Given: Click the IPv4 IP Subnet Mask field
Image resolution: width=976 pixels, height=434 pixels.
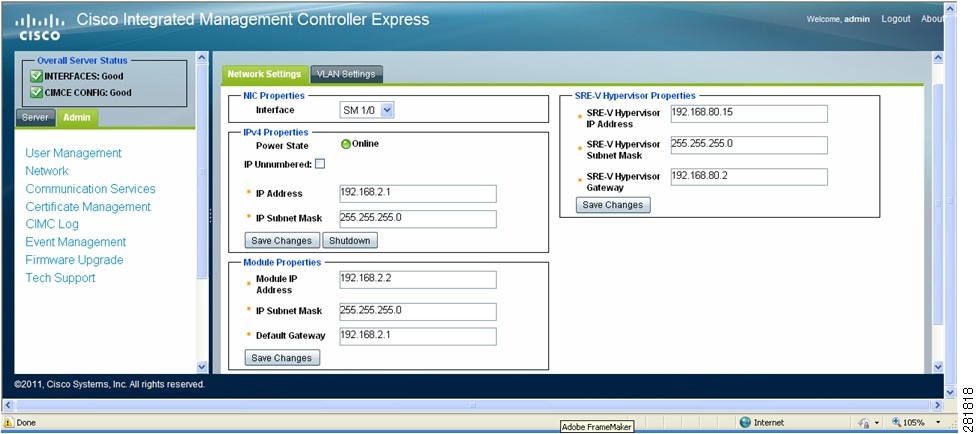Looking at the screenshot, I should (x=418, y=219).
